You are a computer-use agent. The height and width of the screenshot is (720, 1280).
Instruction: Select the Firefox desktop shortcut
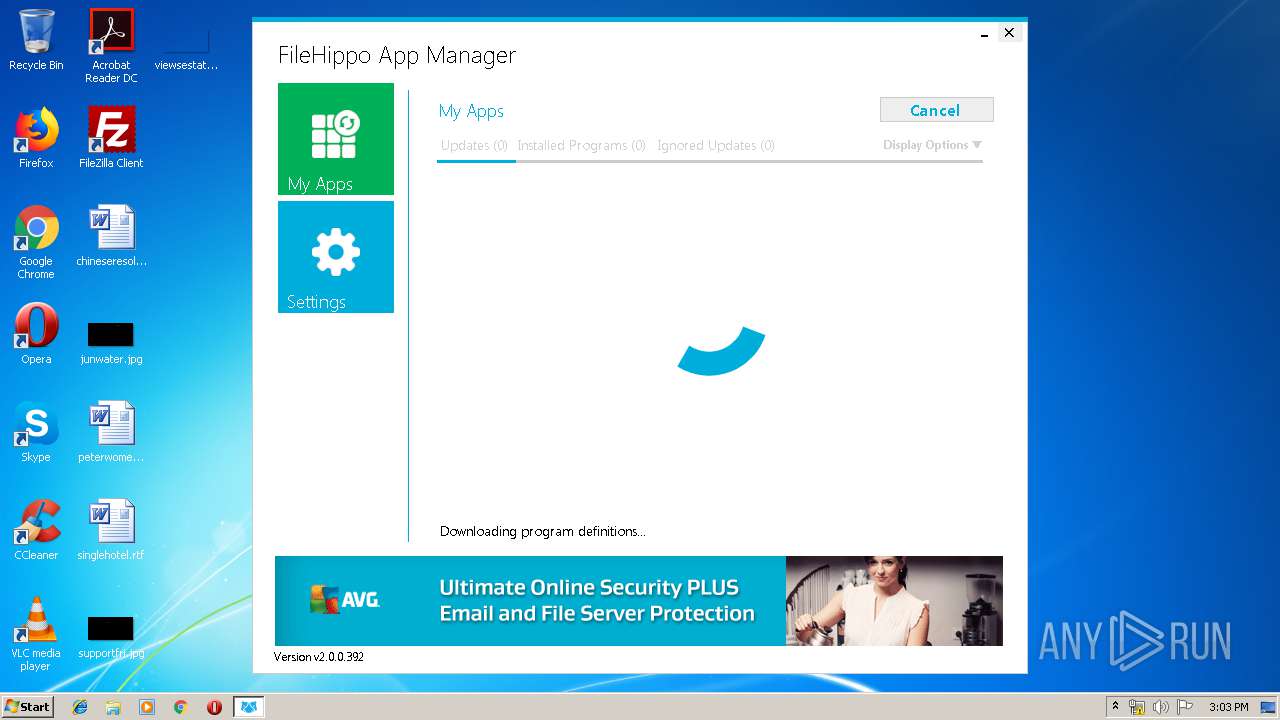point(36,138)
